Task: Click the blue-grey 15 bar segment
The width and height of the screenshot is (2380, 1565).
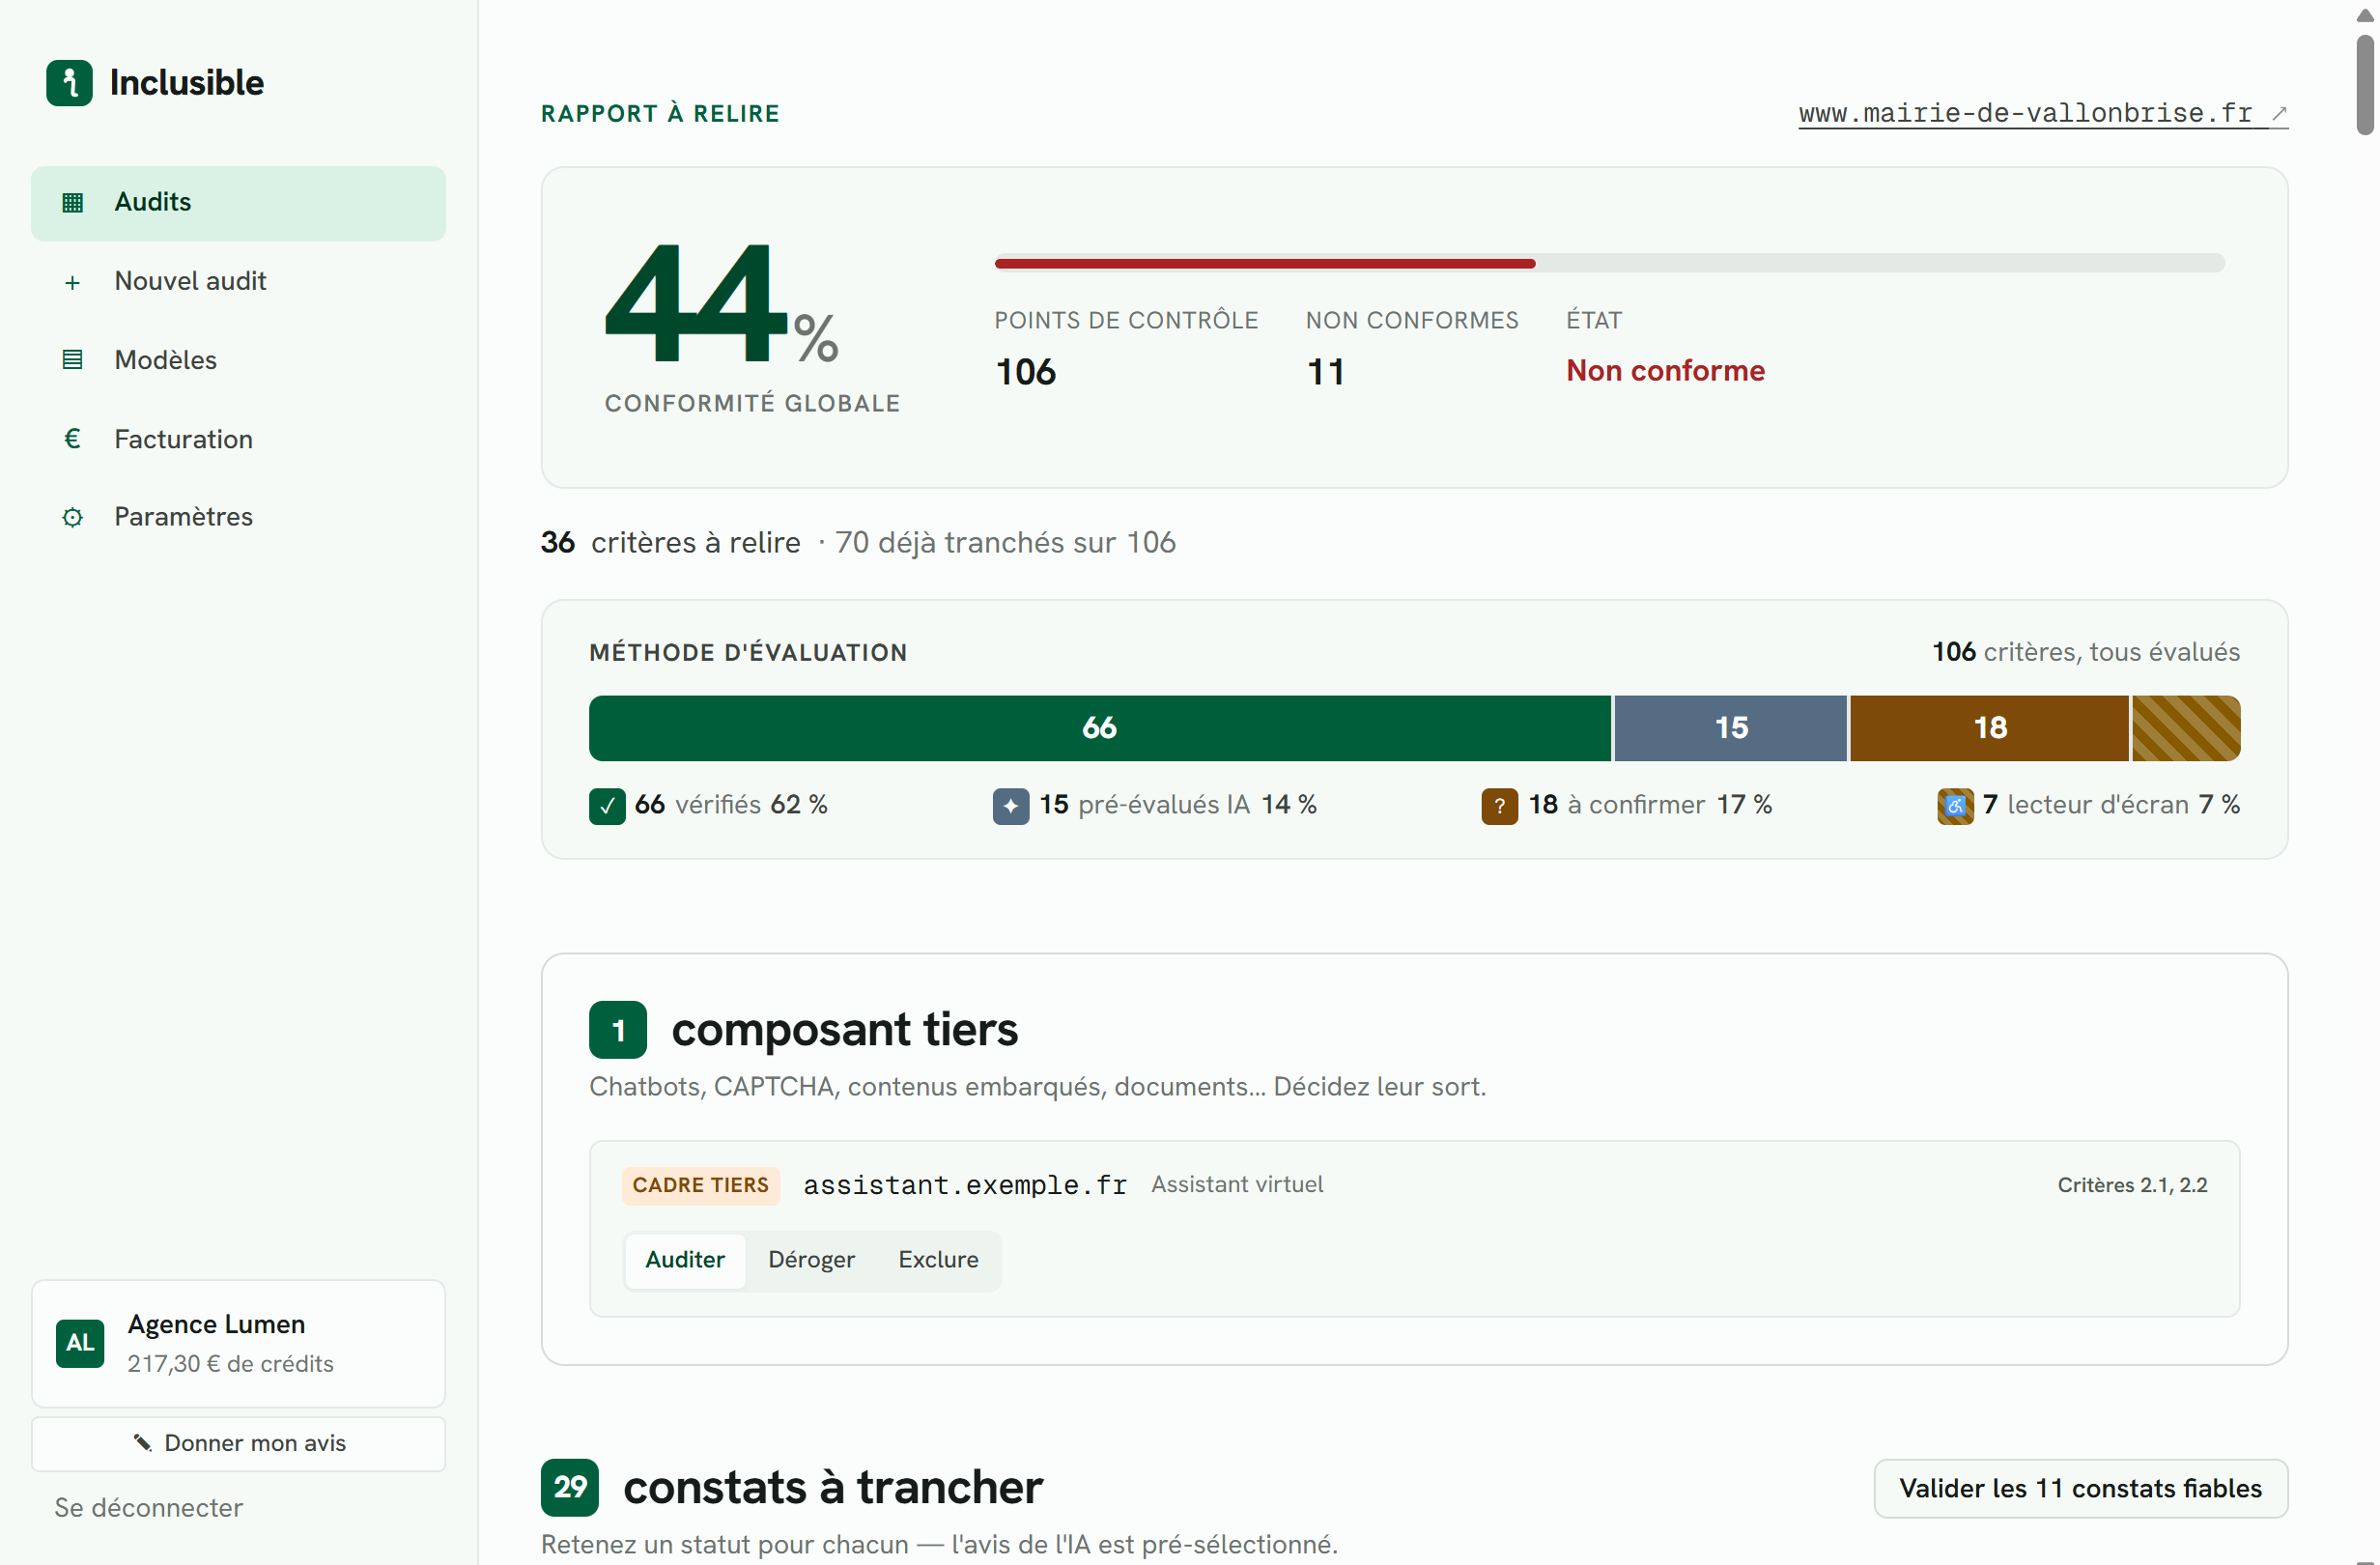Action: coord(1730,728)
